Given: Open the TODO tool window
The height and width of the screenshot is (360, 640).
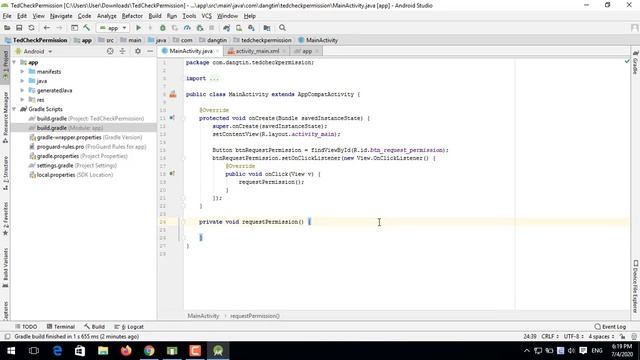Looking at the screenshot, I should (26, 327).
